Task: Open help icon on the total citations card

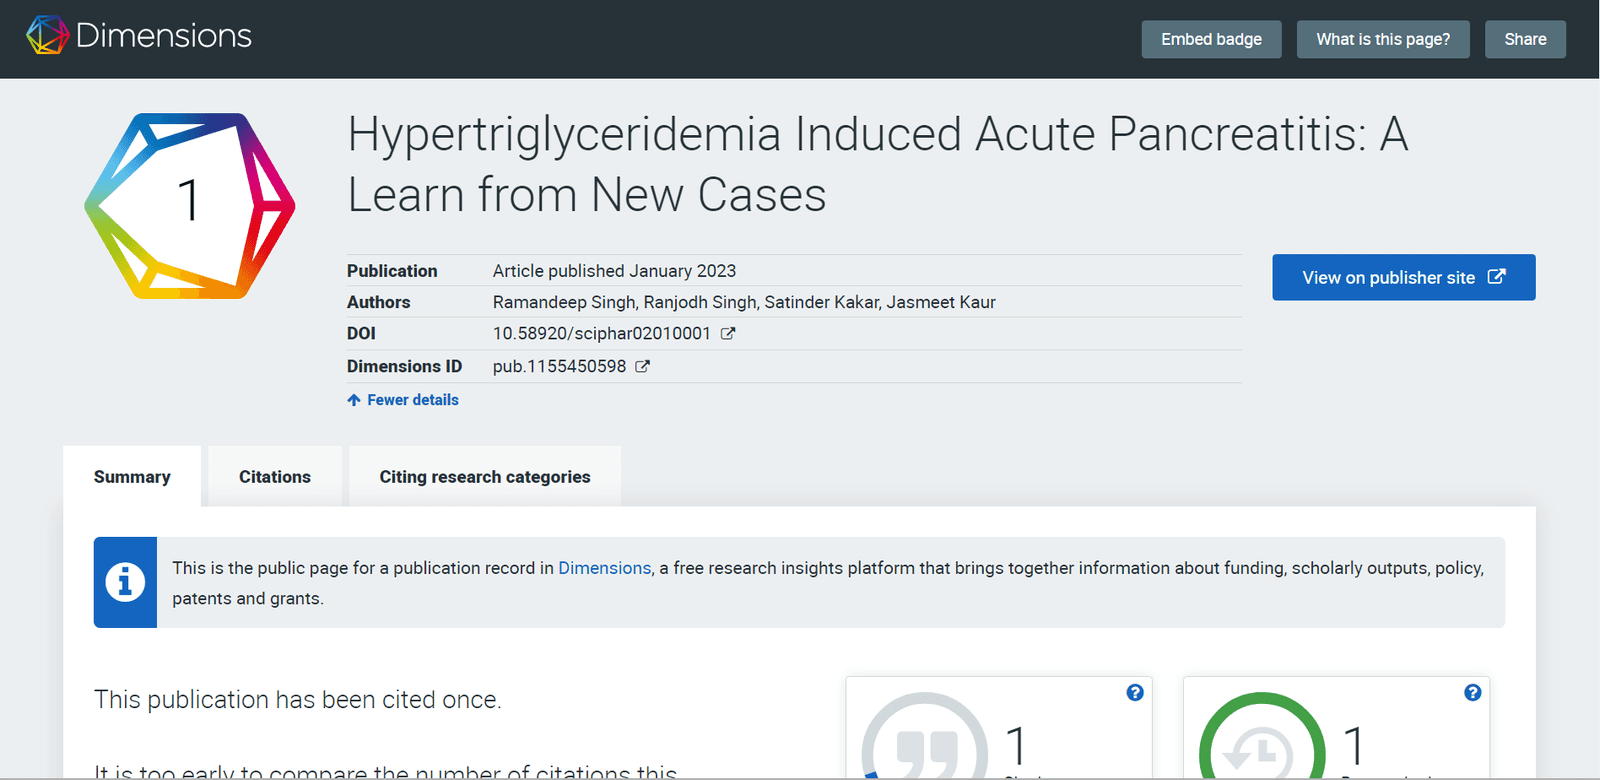Action: 1135,693
